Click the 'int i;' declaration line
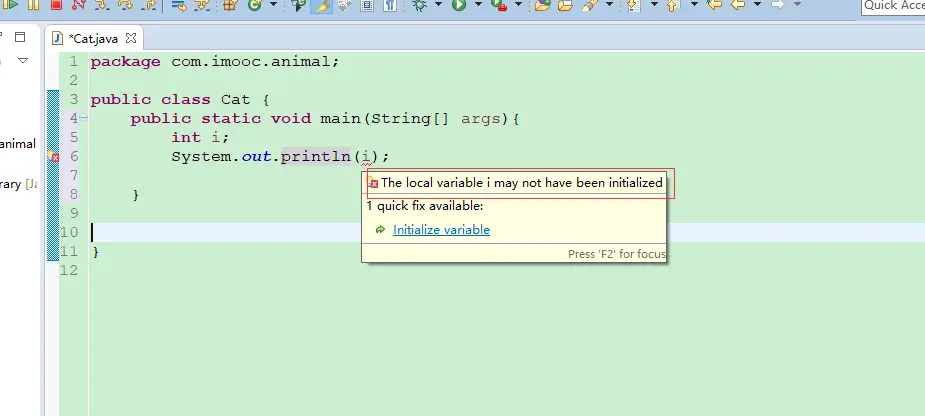925x416 pixels. 200,137
